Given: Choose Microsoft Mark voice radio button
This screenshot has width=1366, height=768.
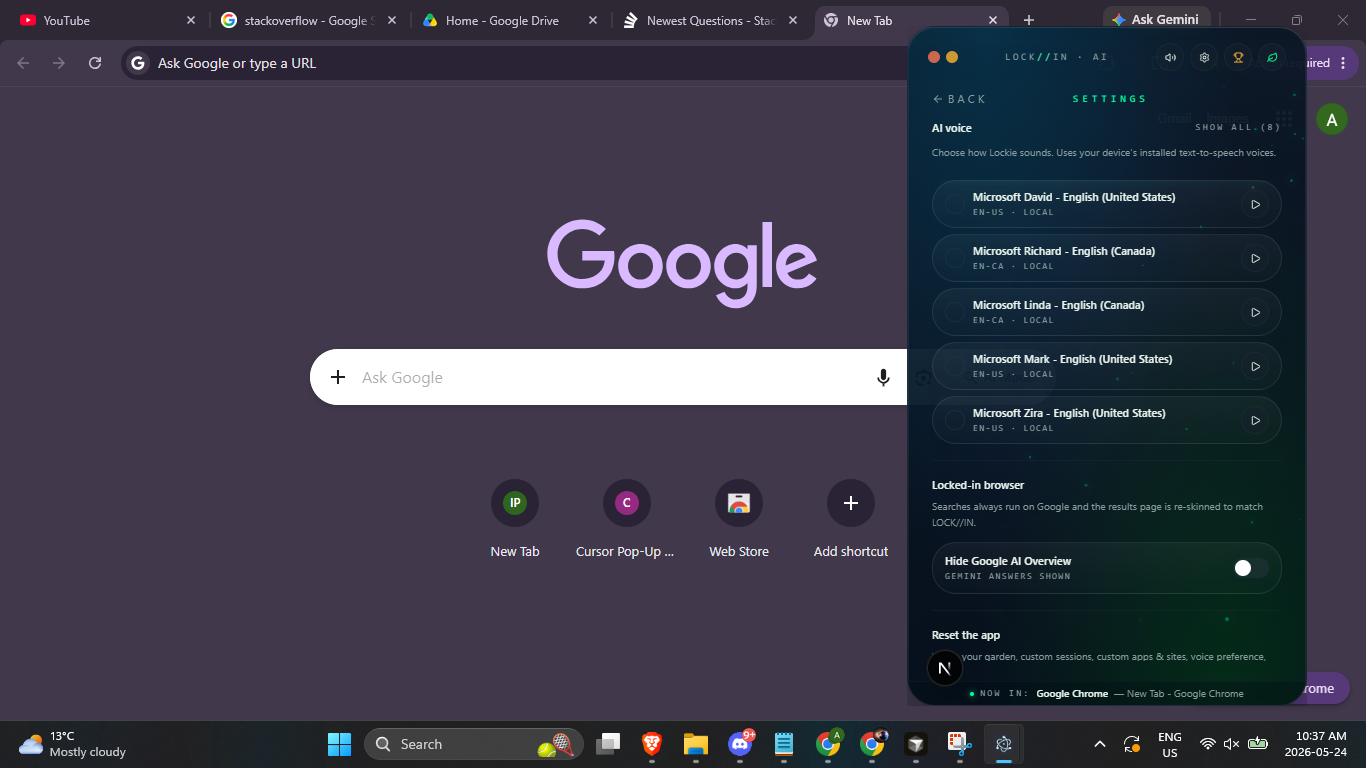Looking at the screenshot, I should coord(955,366).
